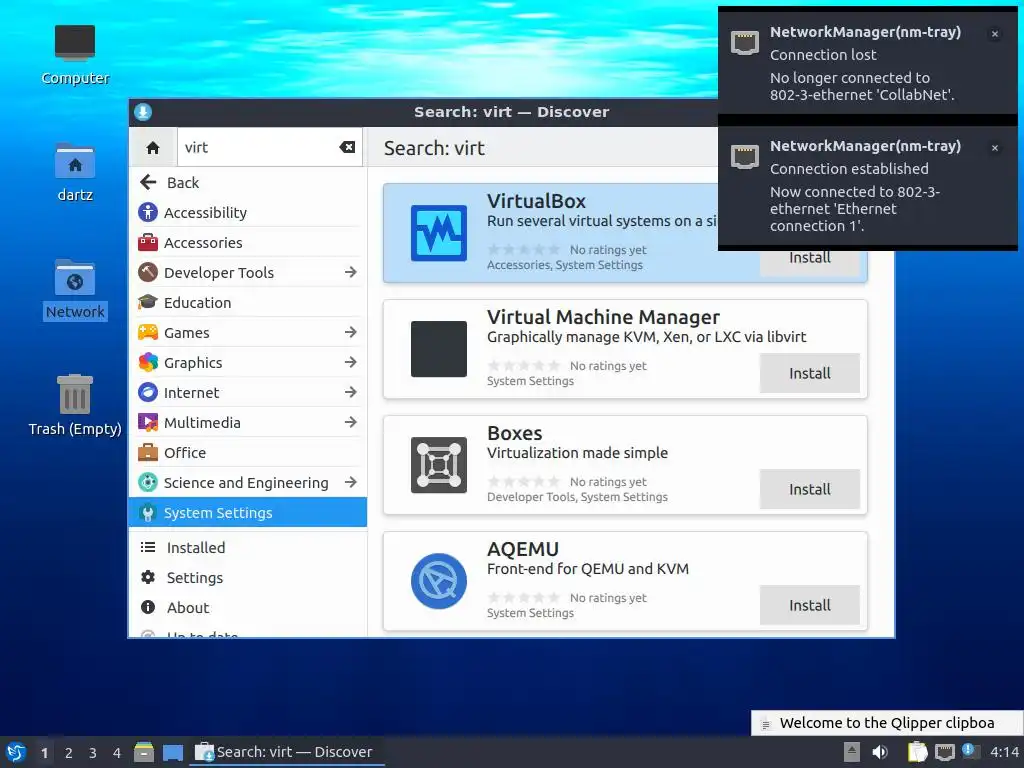Screen dimensions: 1024x768
Task: Click the update notifier tray icon
Action: tap(970, 751)
